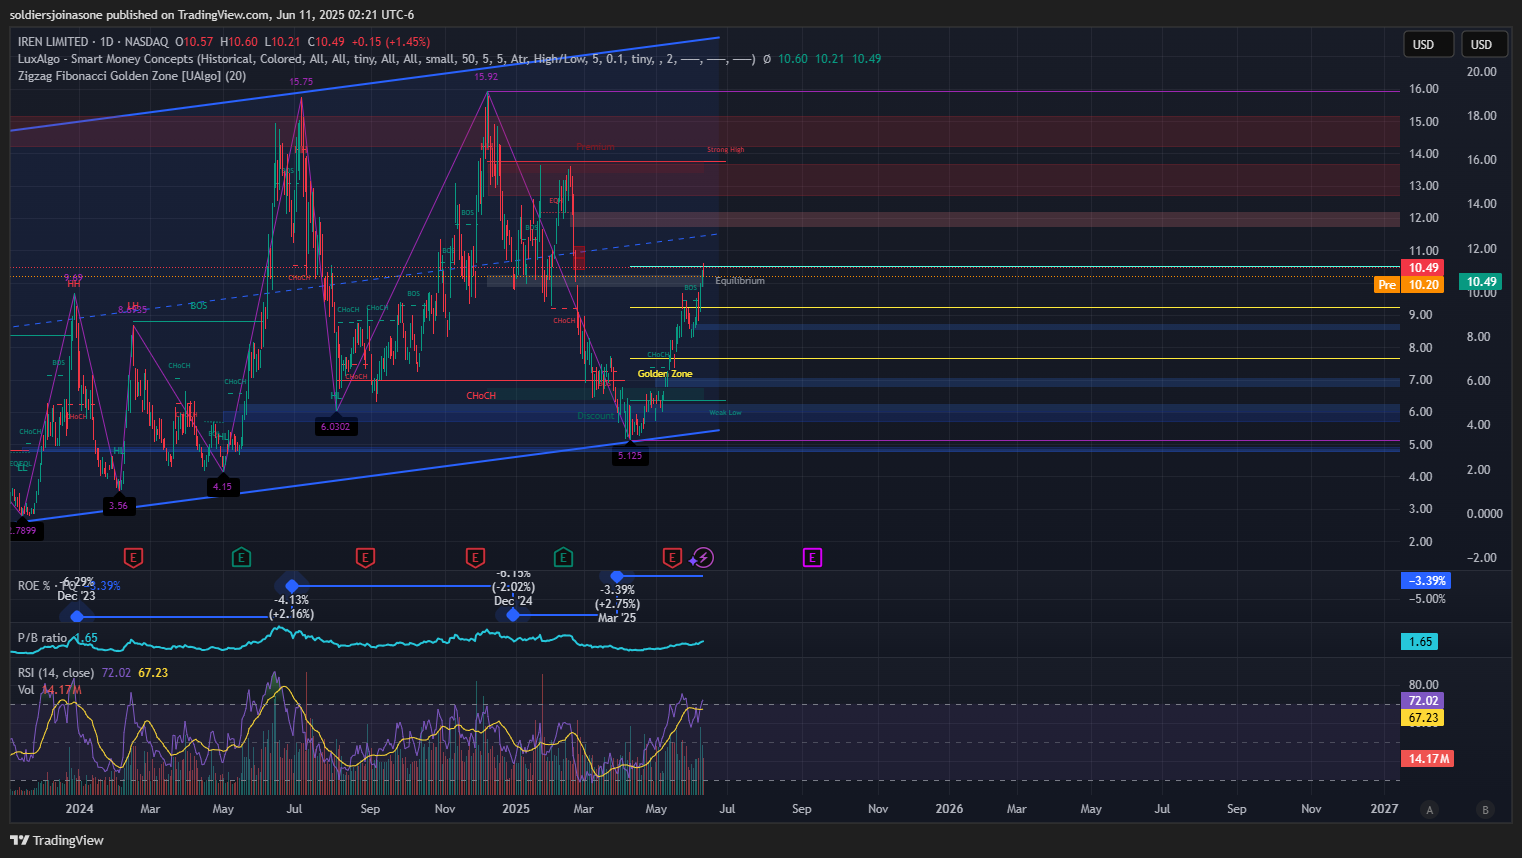1522x858 pixels.
Task: Click the Strong High label
Action: pyautogui.click(x=726, y=150)
